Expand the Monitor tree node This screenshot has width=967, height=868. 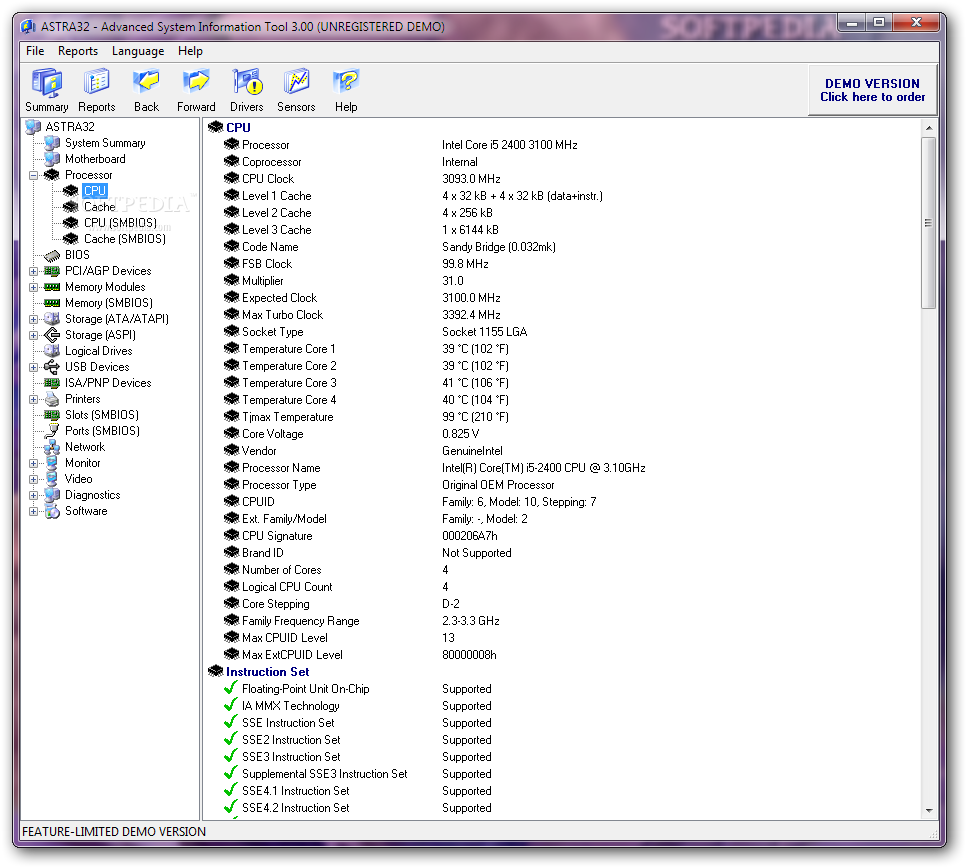click(x=33, y=463)
